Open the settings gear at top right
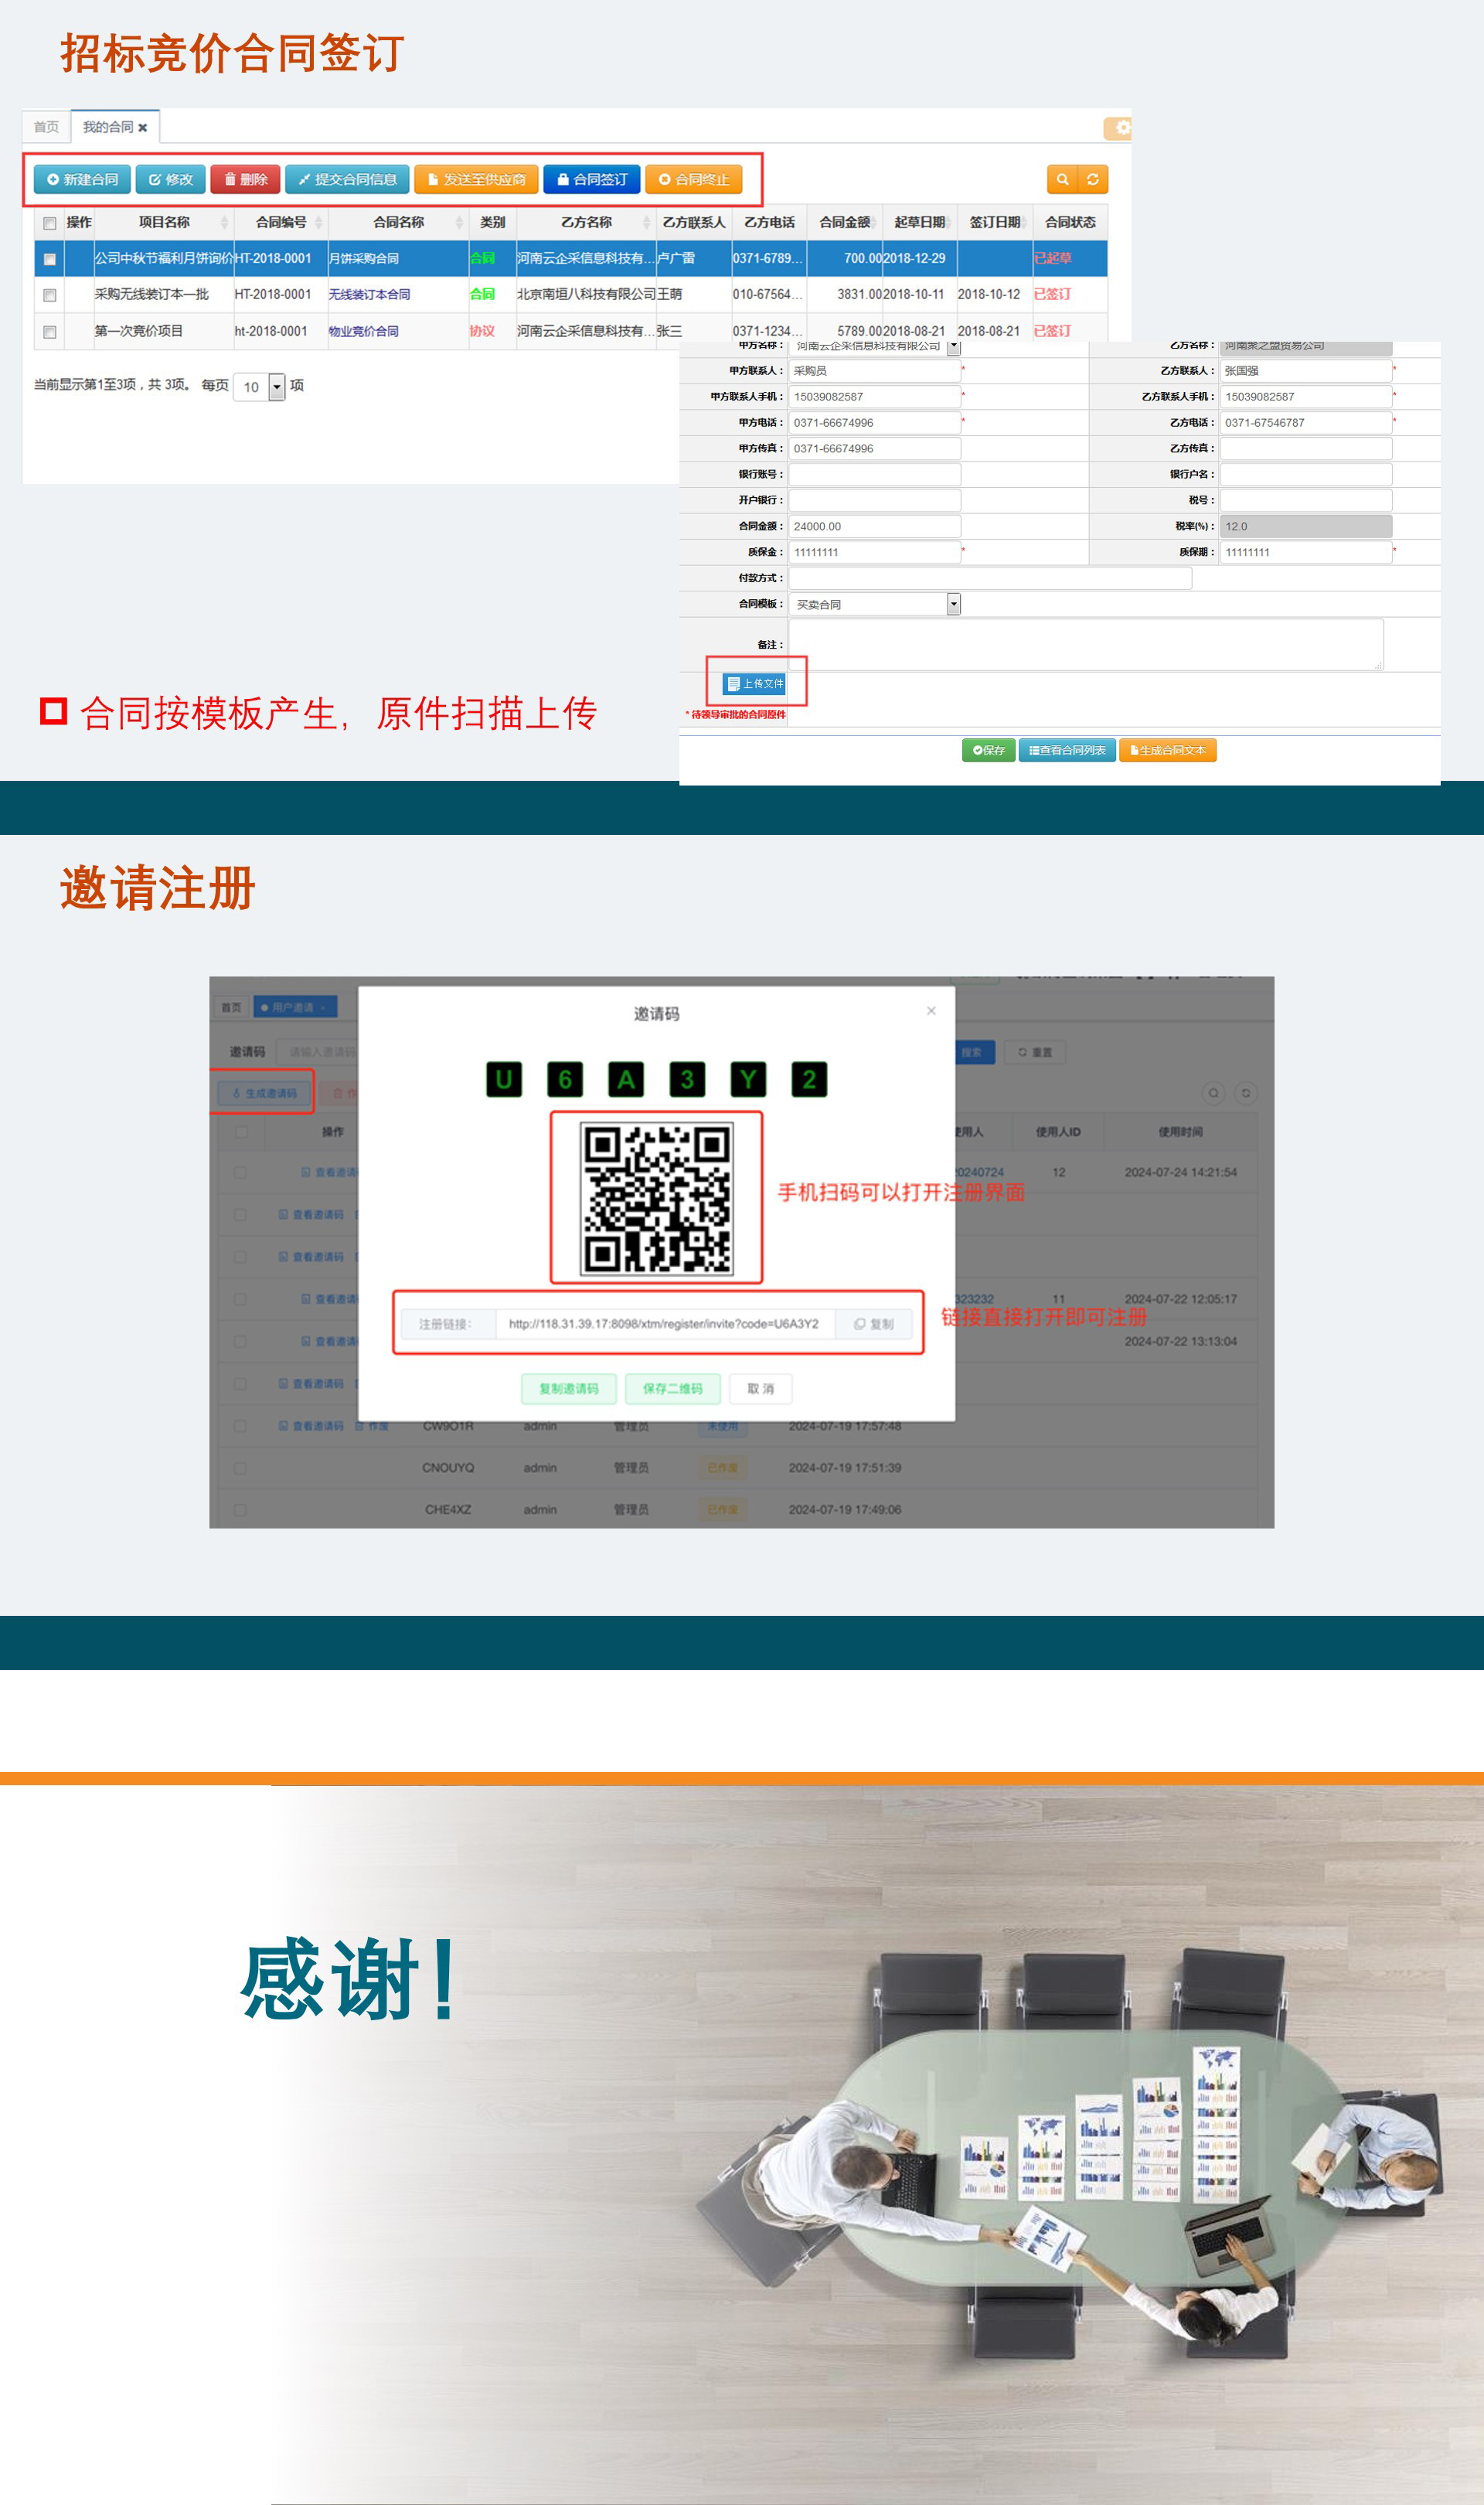1484x2505 pixels. coord(1120,128)
